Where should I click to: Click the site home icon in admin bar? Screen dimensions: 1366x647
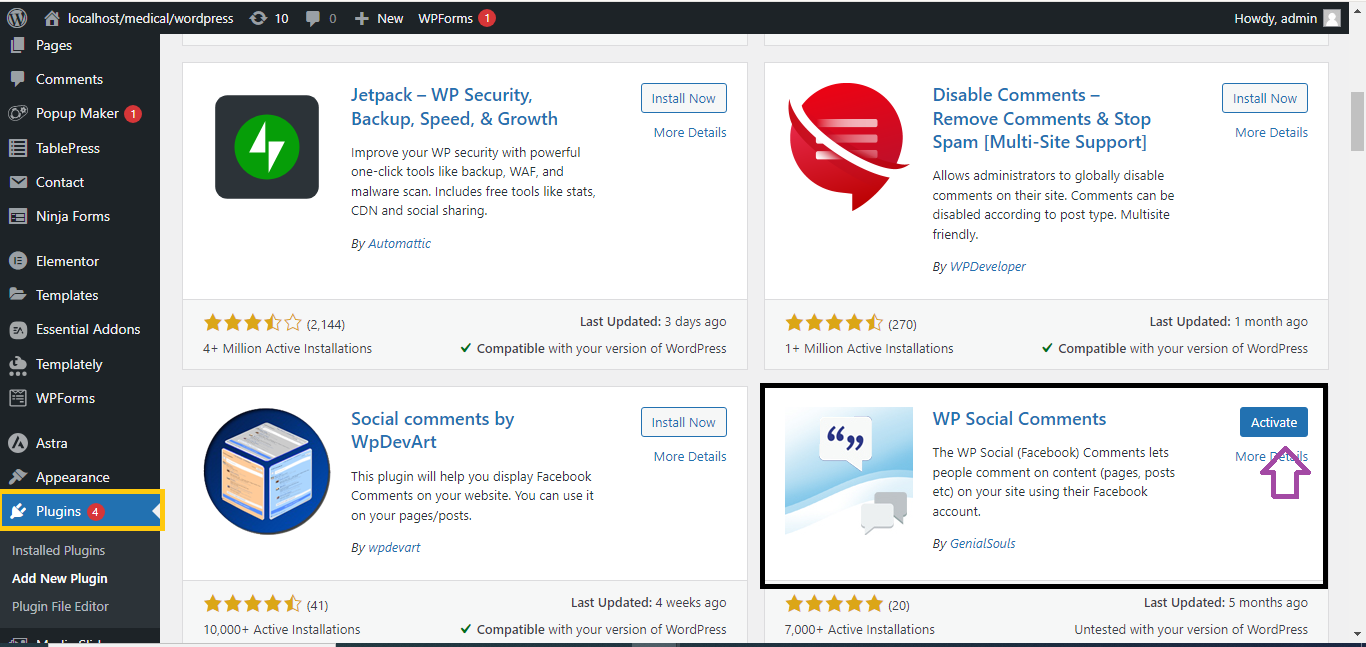coord(52,18)
